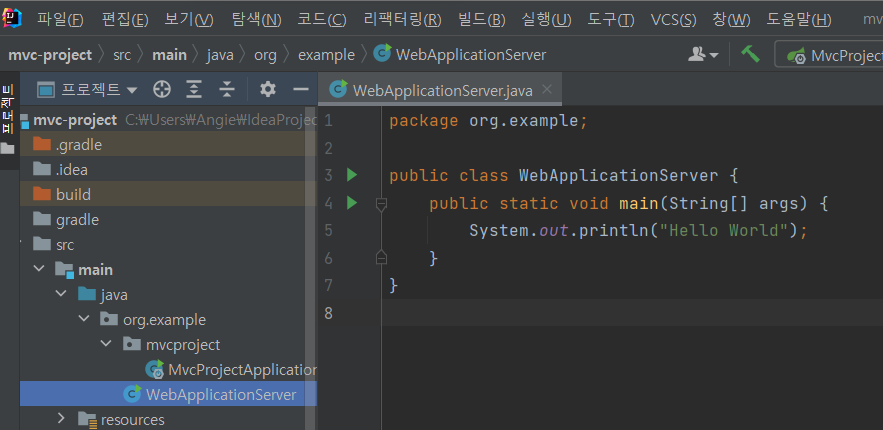
Task: Click the WebApplicationServer class name in code
Action: click(618, 175)
